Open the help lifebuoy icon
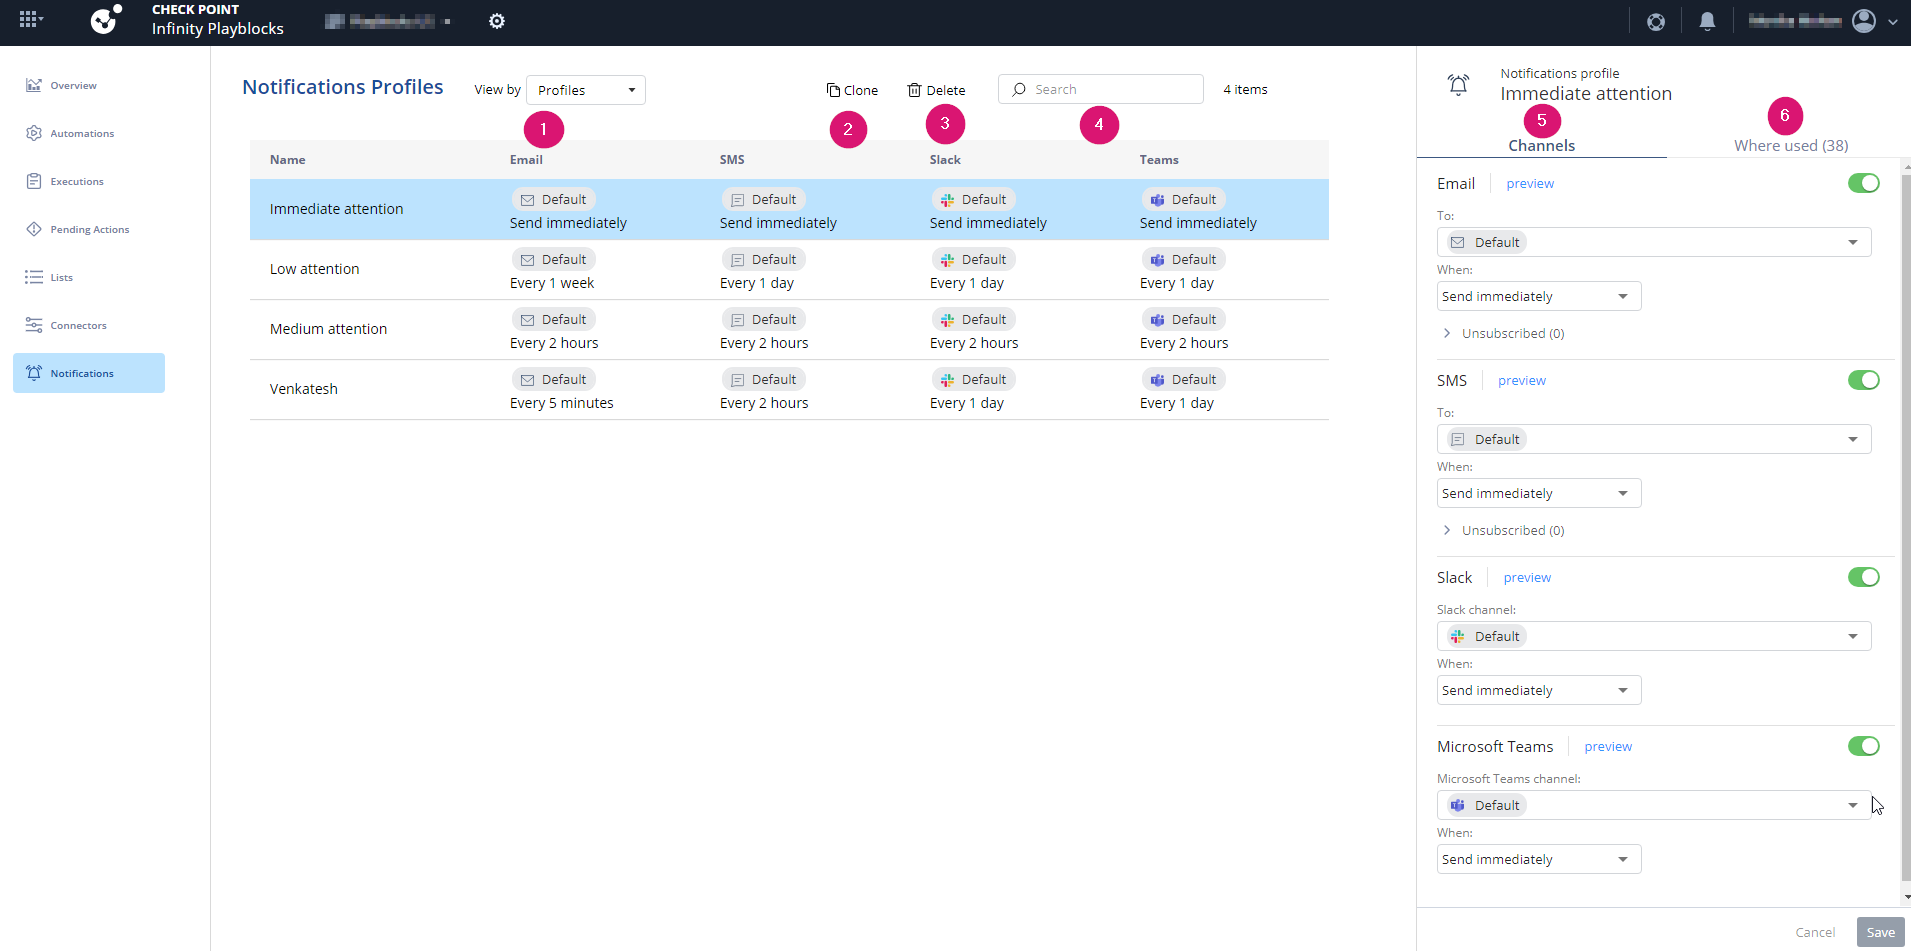This screenshot has width=1911, height=951. point(1656,21)
